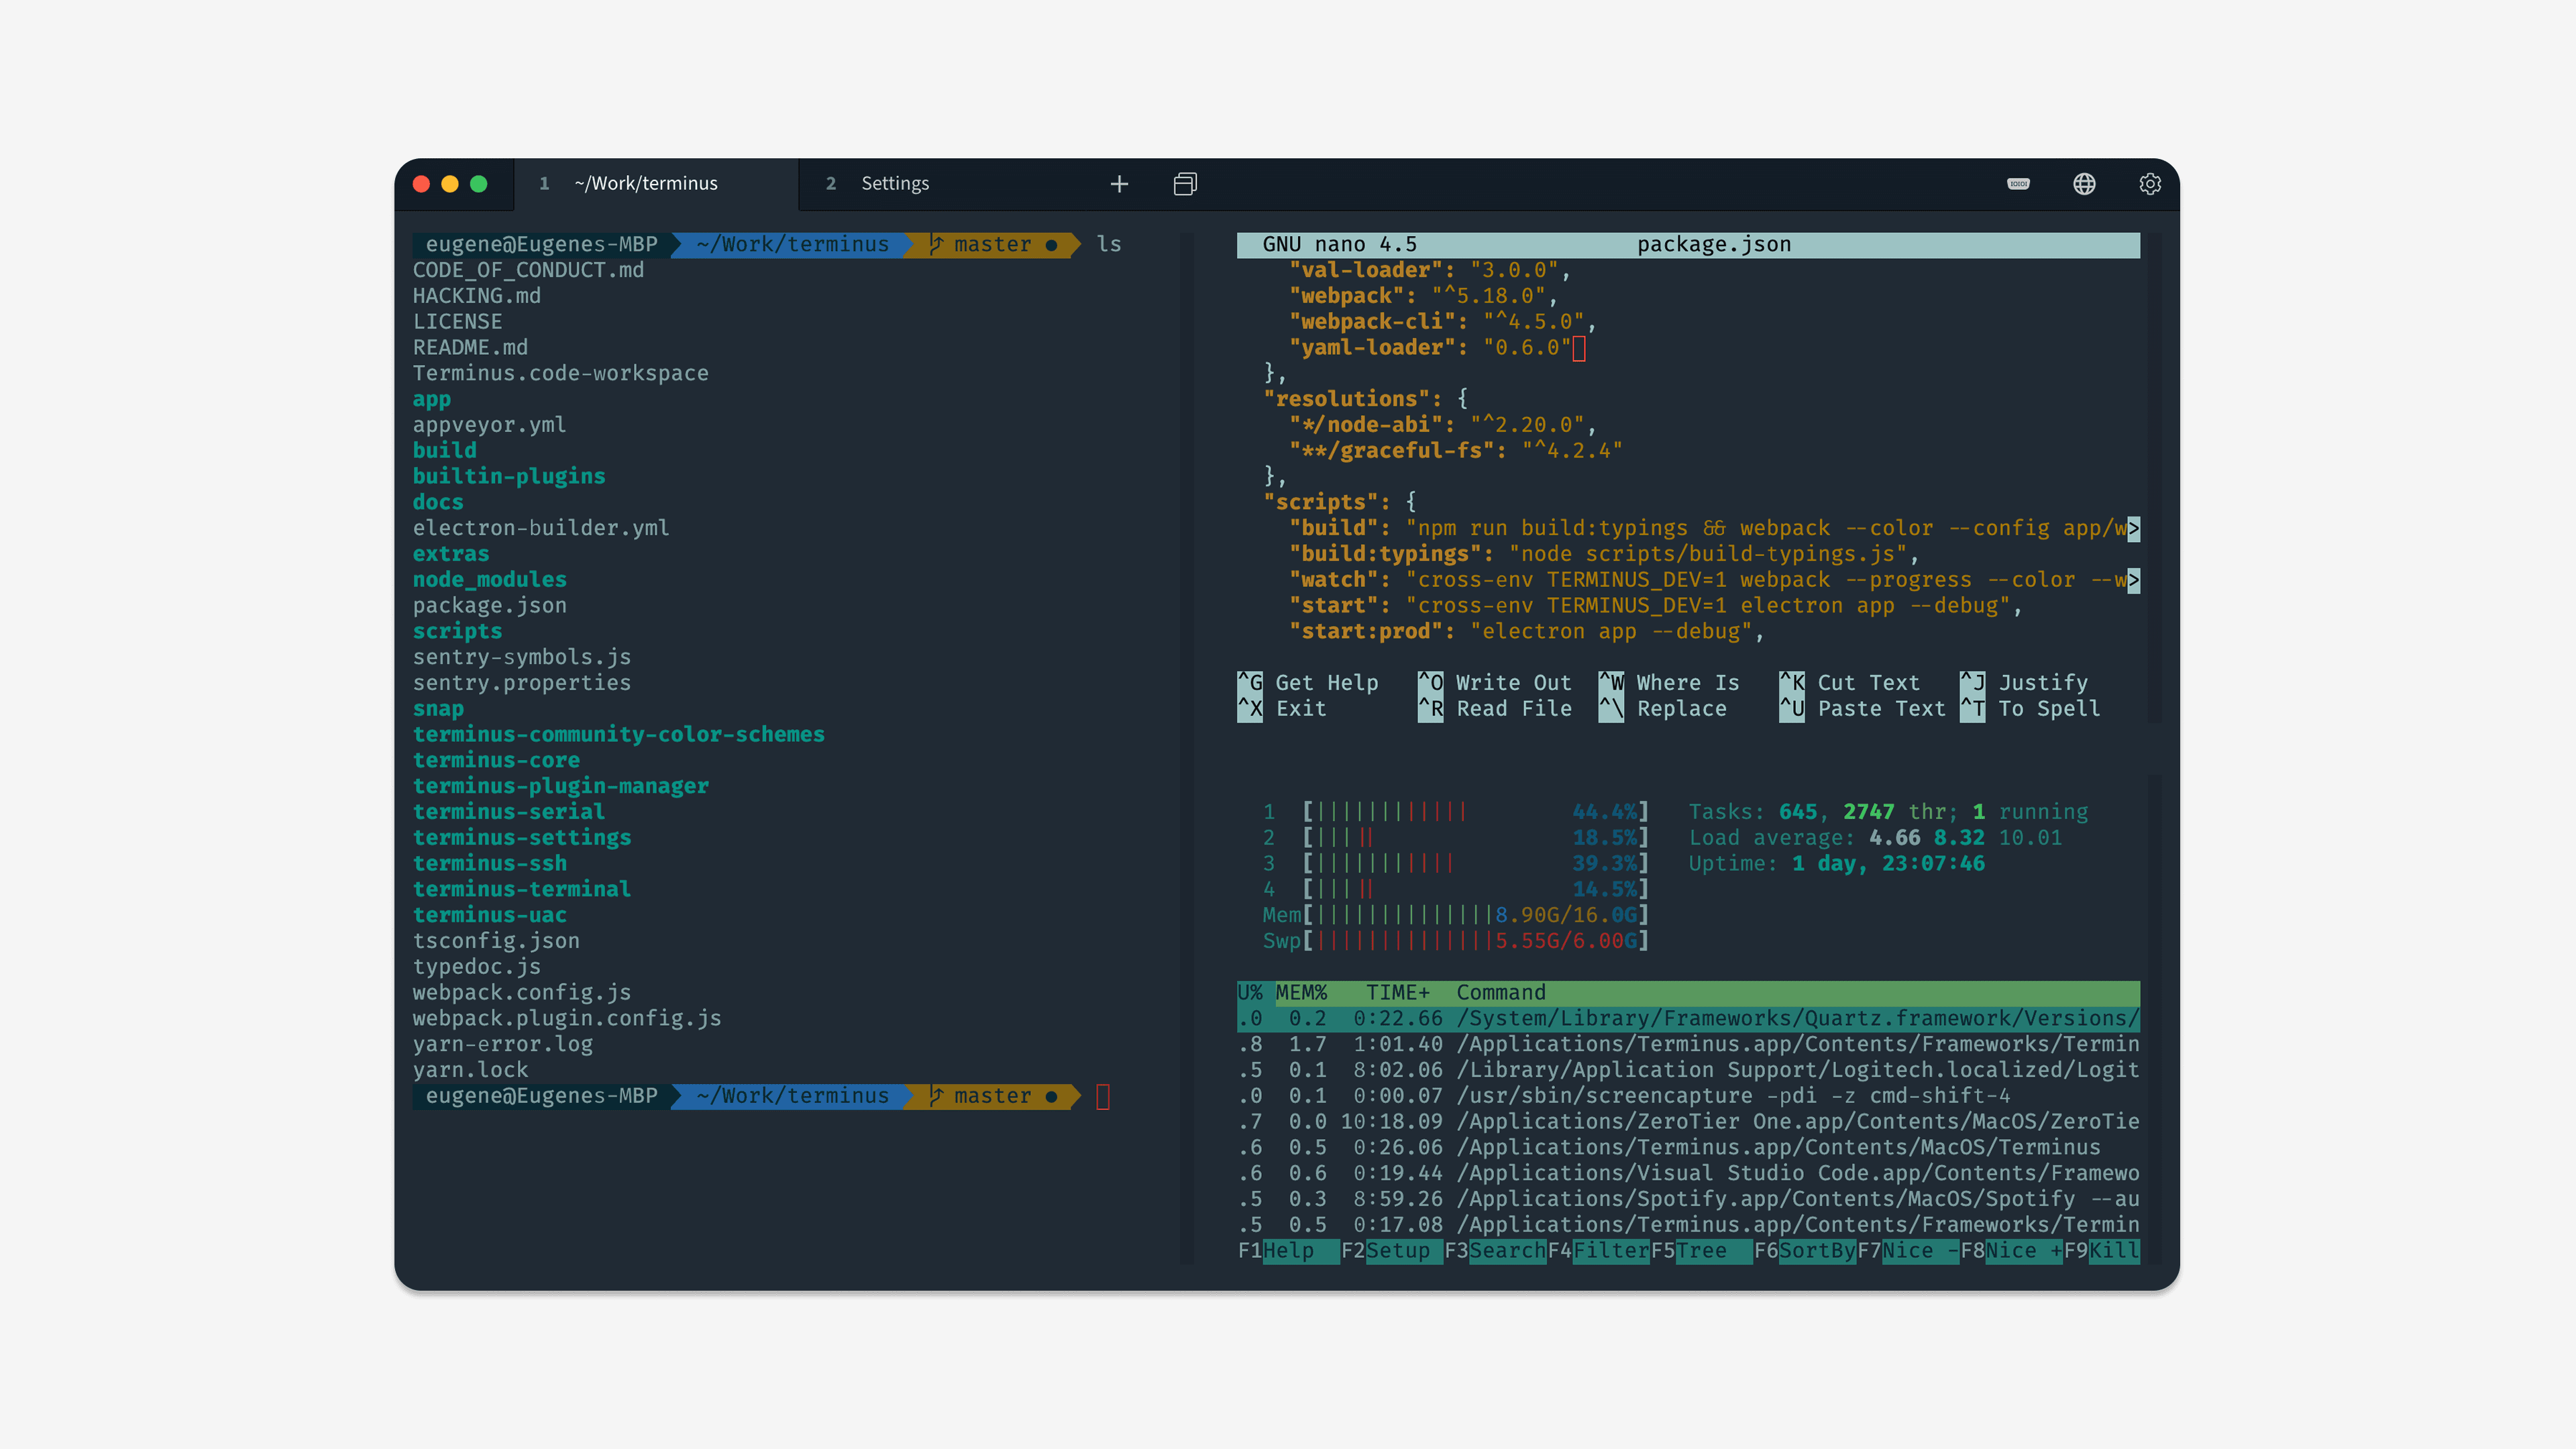The height and width of the screenshot is (1449, 2576).
Task: Click F6 SortBy in htop footer
Action: (1804, 1251)
